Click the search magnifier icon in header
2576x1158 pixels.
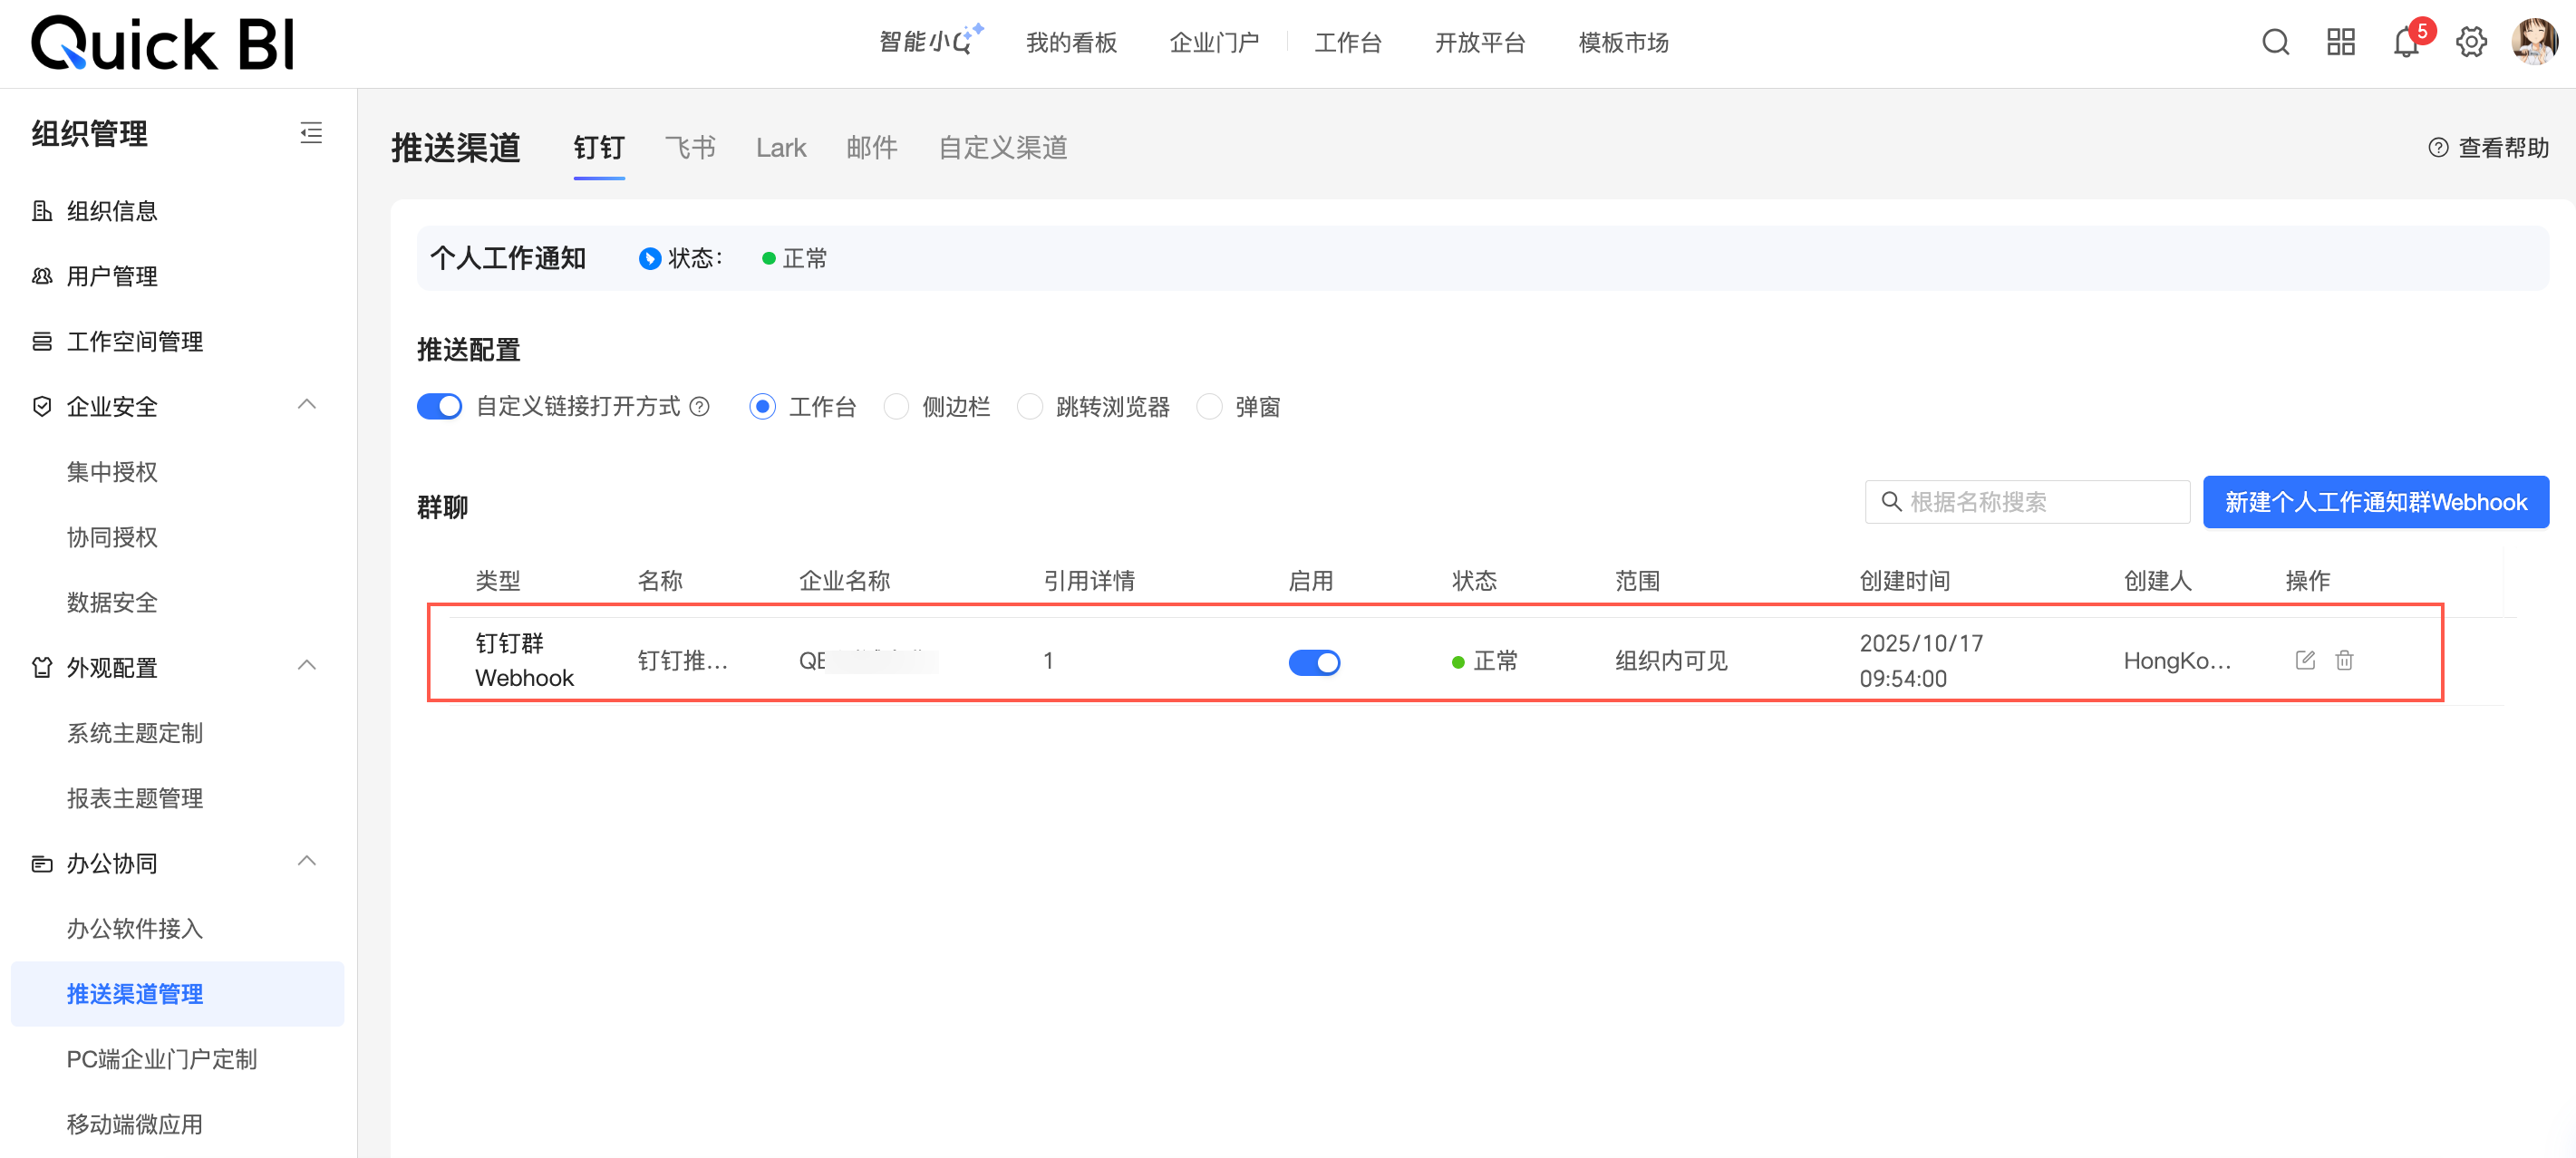click(x=2275, y=42)
